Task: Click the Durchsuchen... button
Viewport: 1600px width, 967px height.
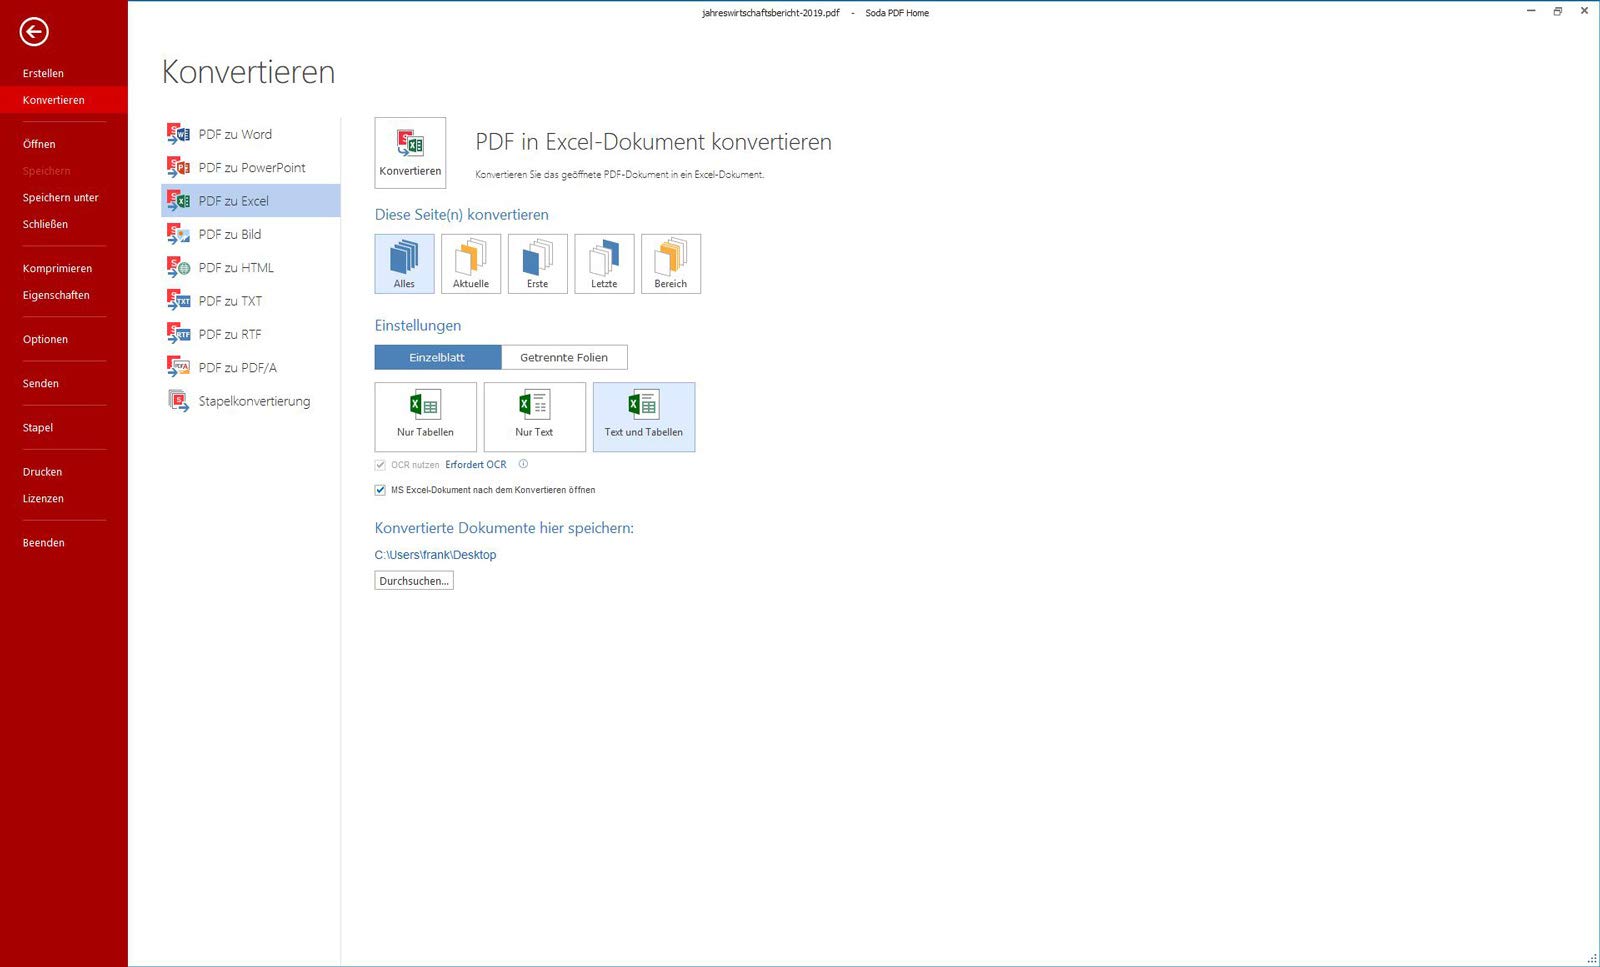Action: pos(414,581)
